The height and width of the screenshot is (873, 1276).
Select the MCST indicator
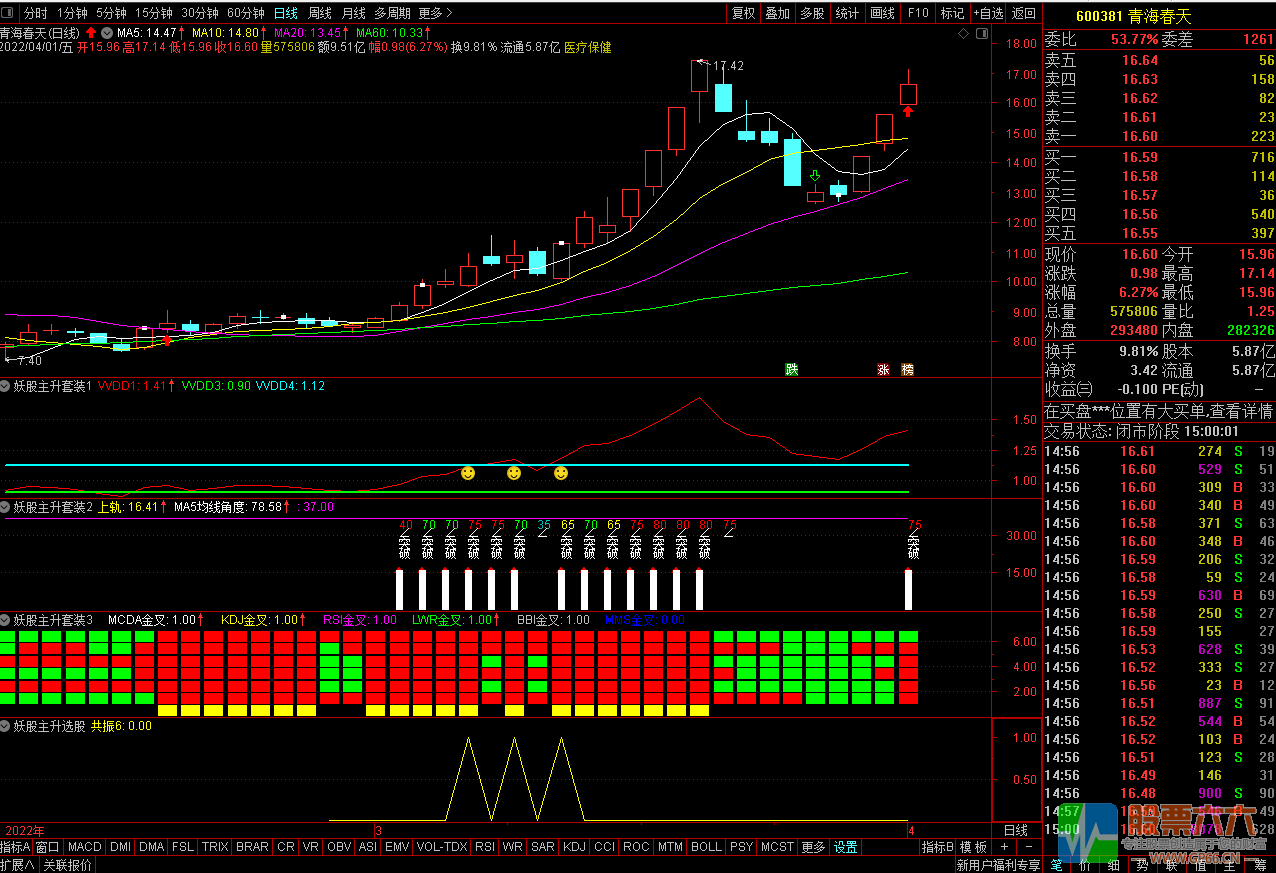(777, 847)
